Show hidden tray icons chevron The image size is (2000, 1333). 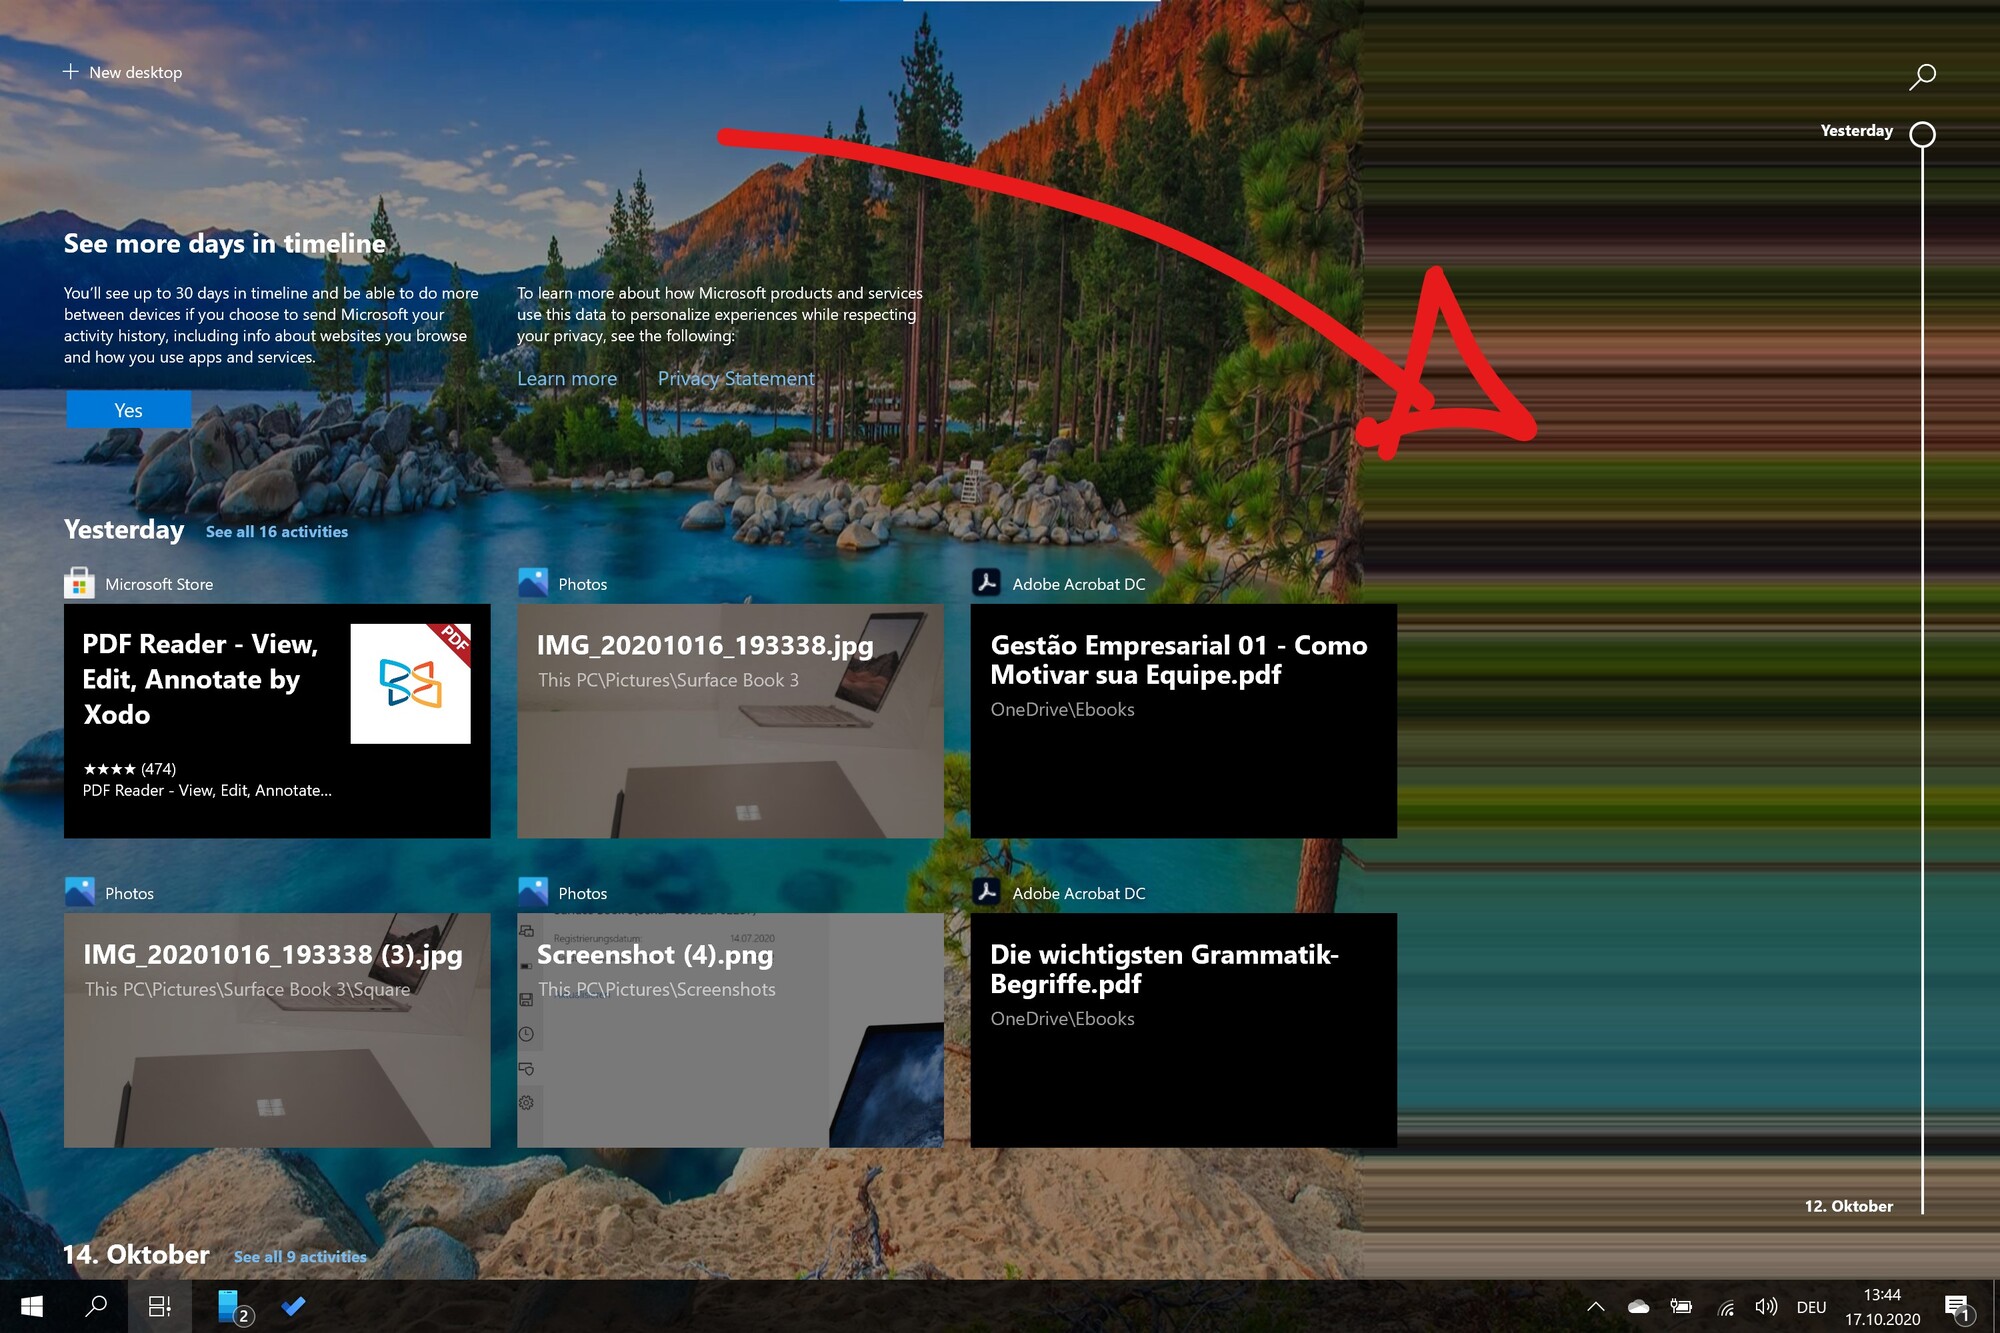pyautogui.click(x=1596, y=1307)
